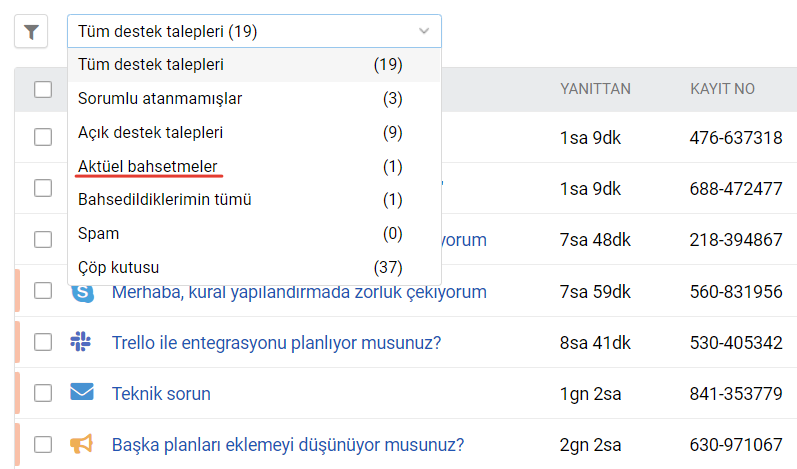The height and width of the screenshot is (469, 797).
Task: Click the Slack icon beside Trello ticket
Action: click(82, 342)
